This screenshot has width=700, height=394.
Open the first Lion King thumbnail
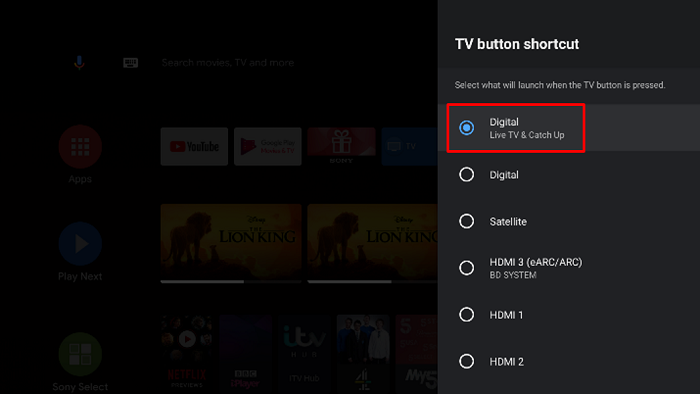[x=231, y=241]
